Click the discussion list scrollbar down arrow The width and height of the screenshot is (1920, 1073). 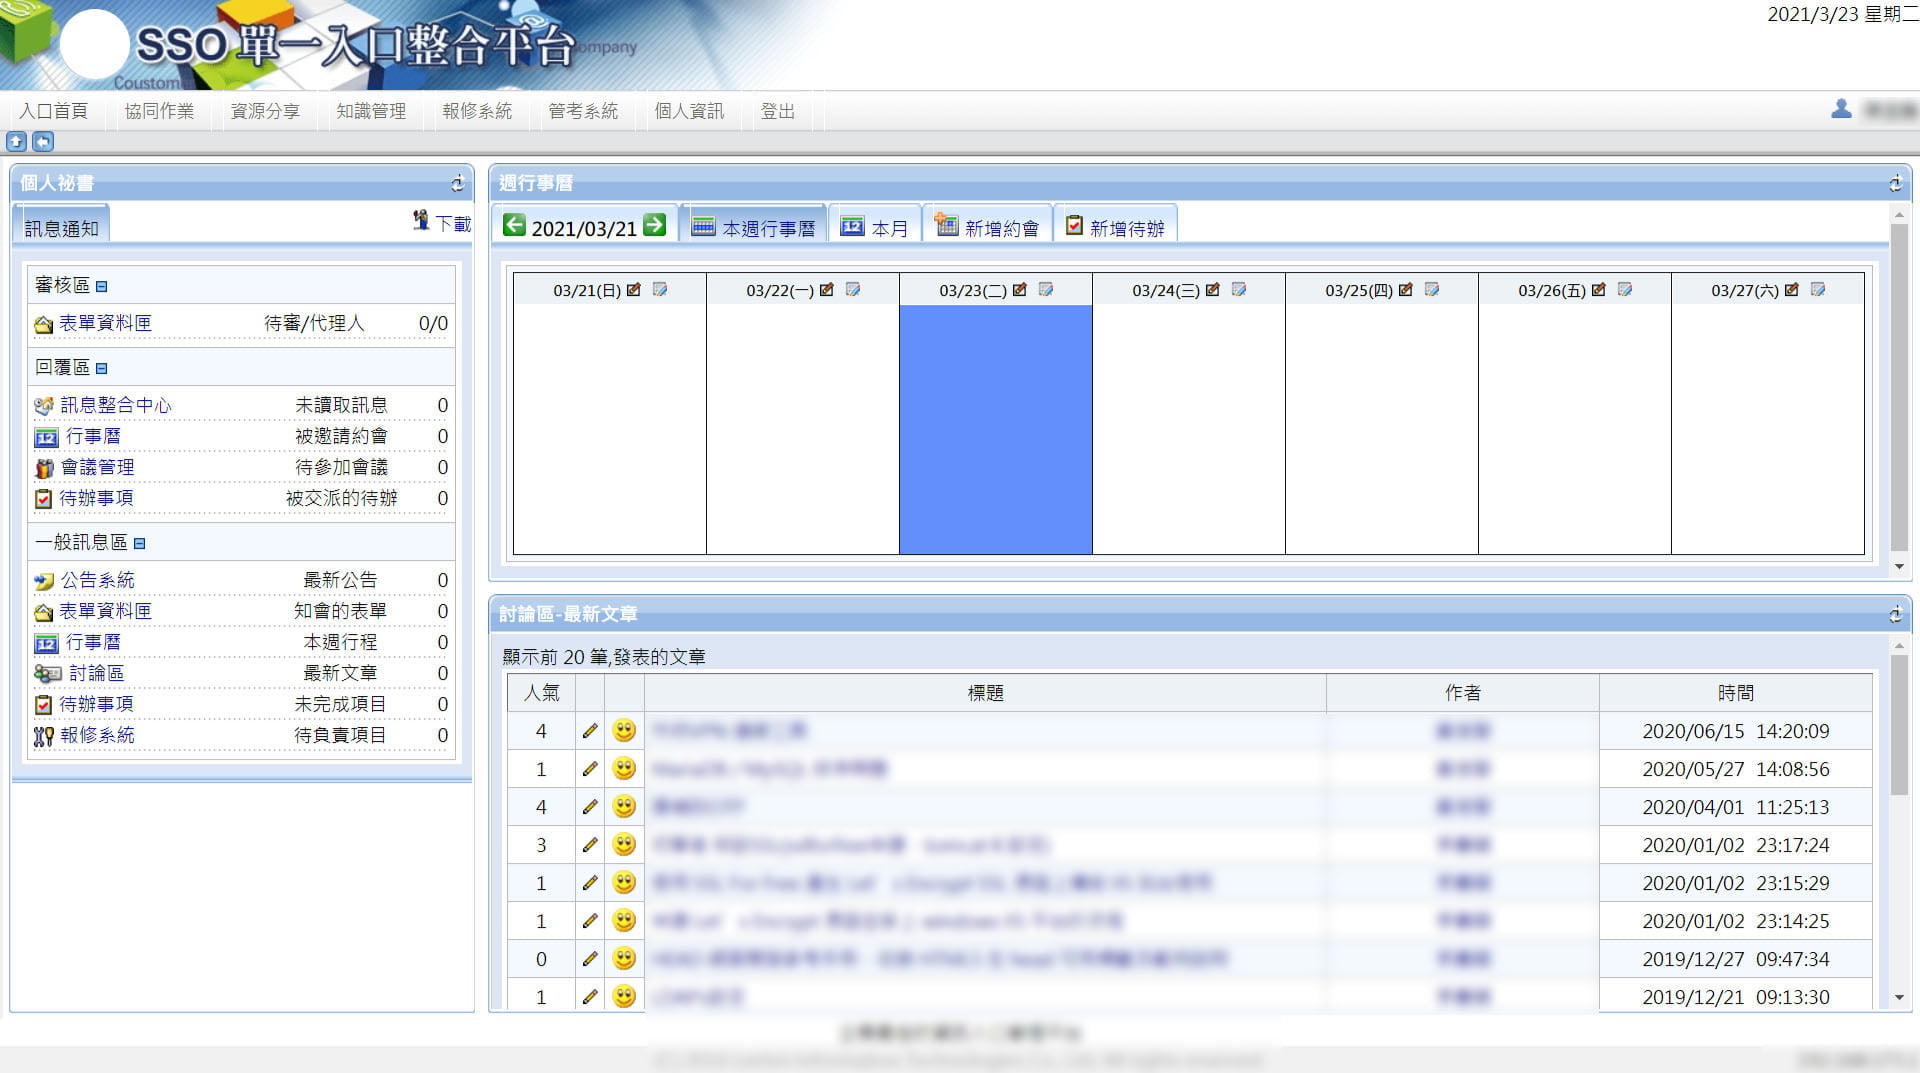pos(1899,997)
